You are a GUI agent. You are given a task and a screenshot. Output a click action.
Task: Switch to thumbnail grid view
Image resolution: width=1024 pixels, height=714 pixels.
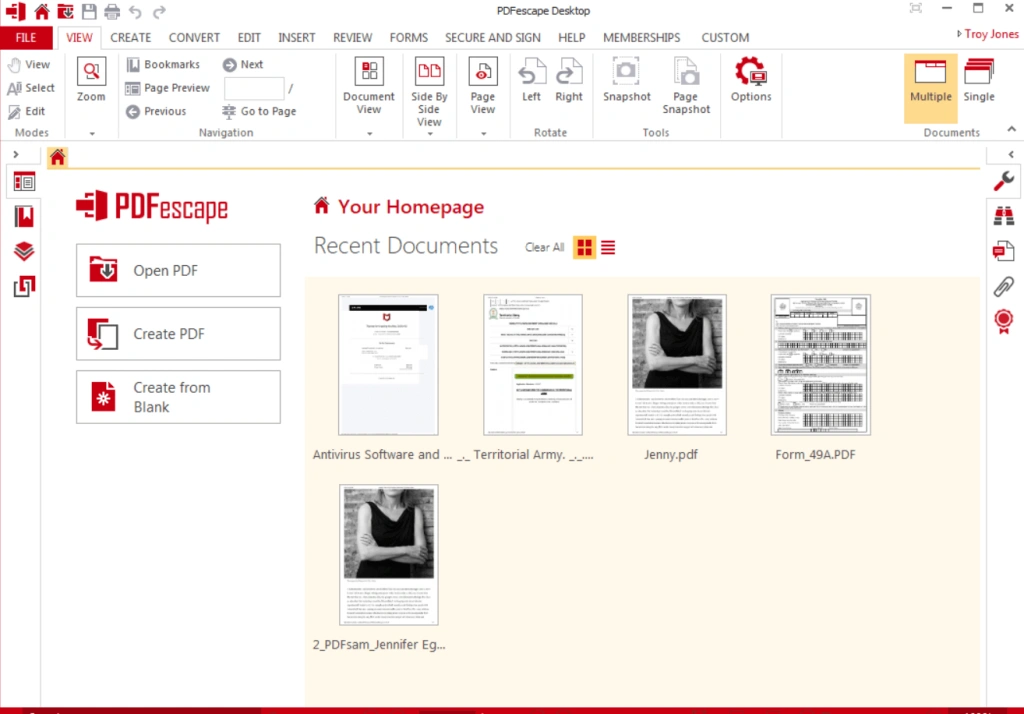[584, 248]
